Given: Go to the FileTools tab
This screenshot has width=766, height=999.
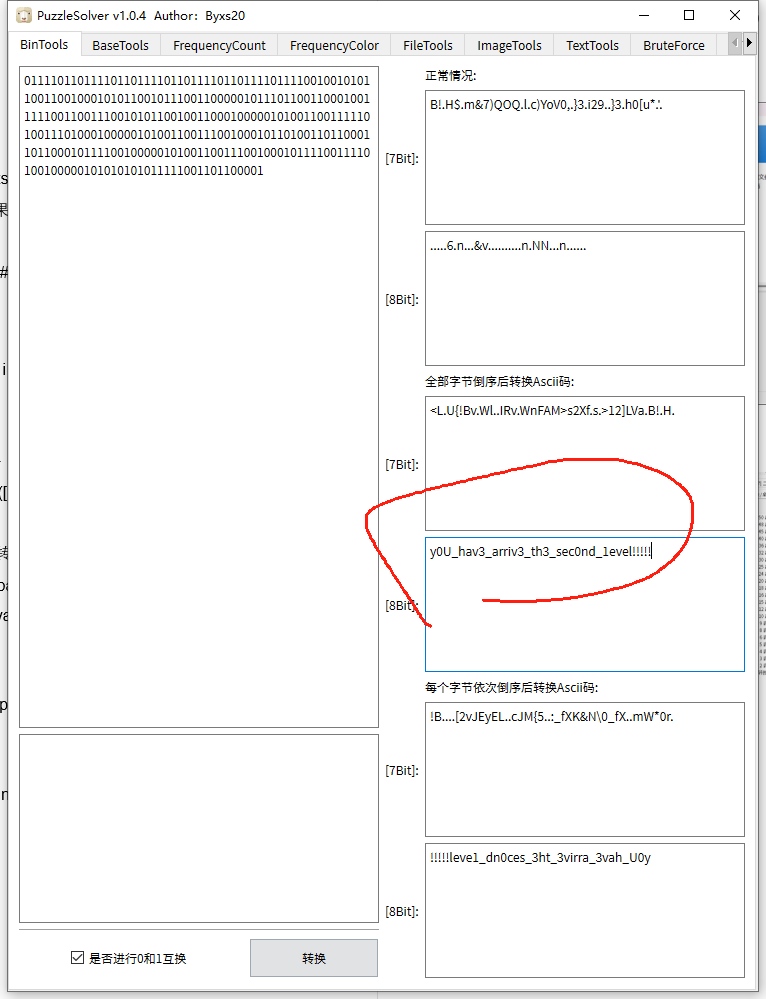Looking at the screenshot, I should coord(427,45).
